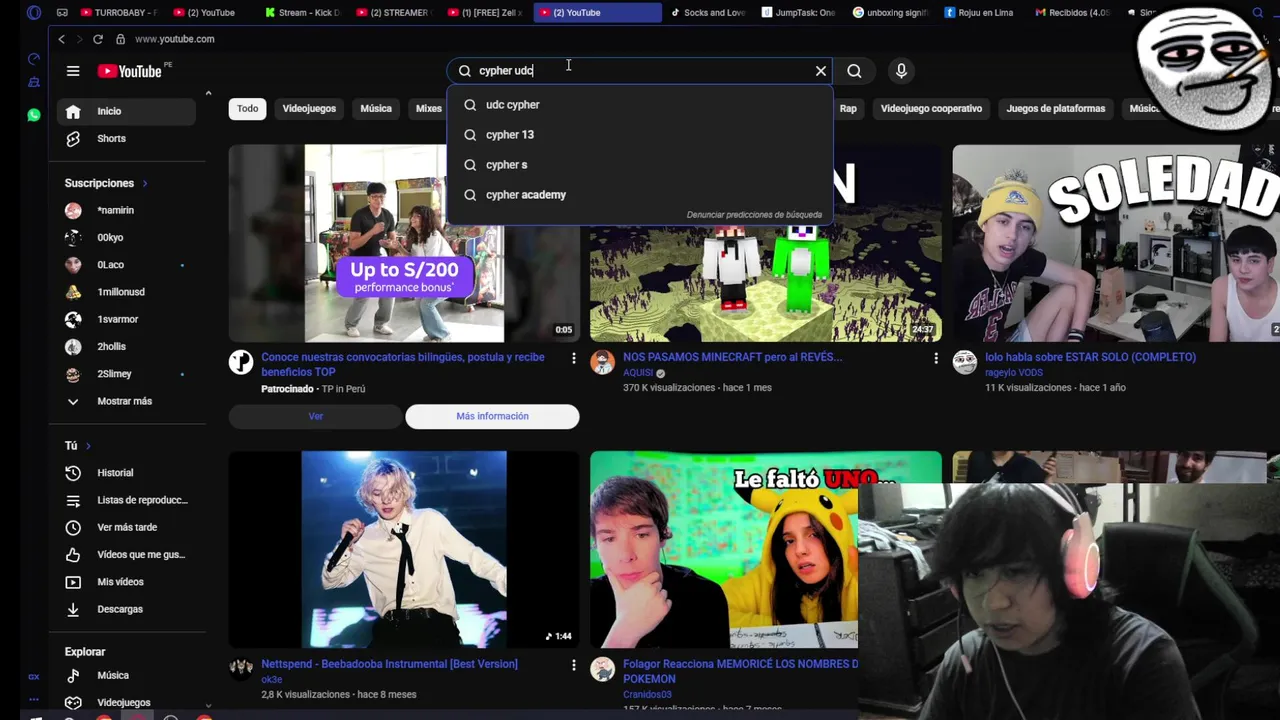The width and height of the screenshot is (1280, 720).
Task: Open the YouTube hamburger guide menu
Action: pos(73,71)
